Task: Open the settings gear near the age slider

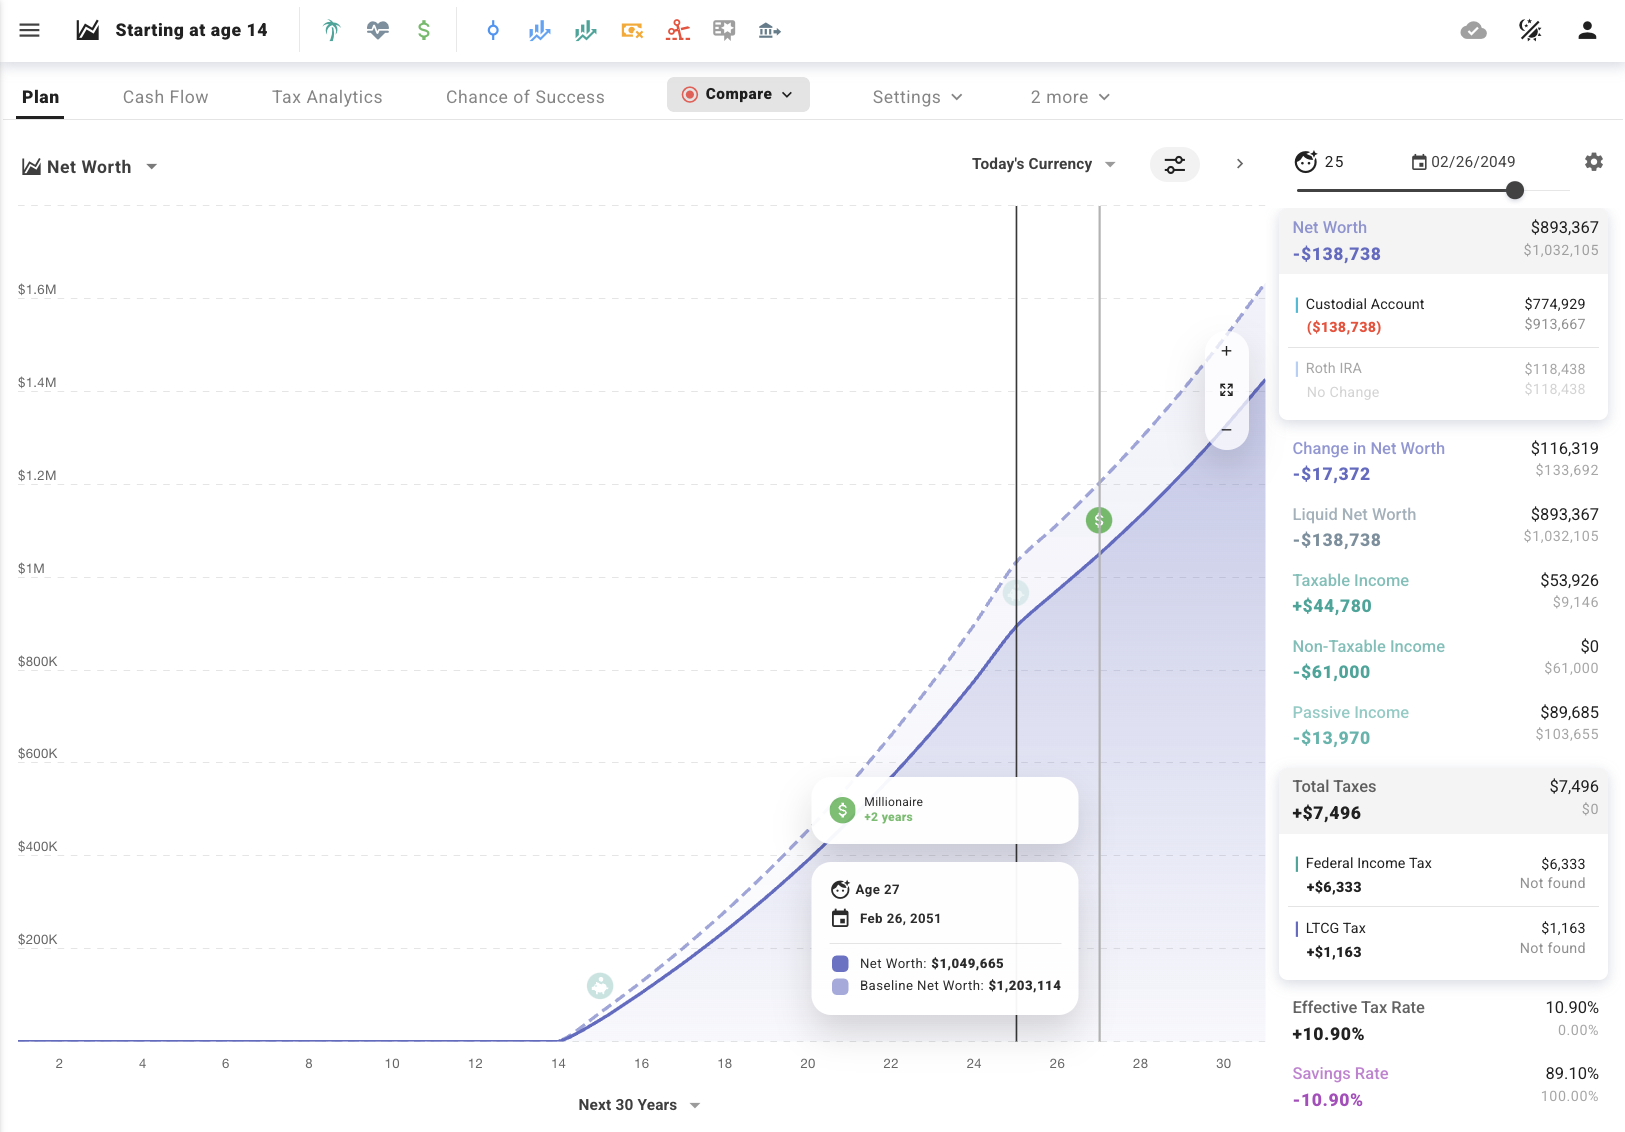Action: (x=1594, y=161)
